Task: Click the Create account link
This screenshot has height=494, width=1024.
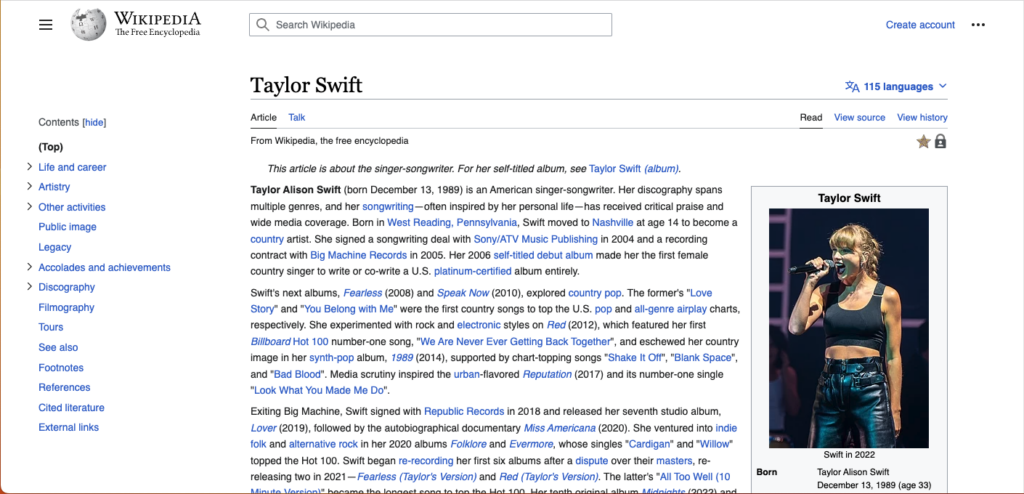Action: (920, 25)
